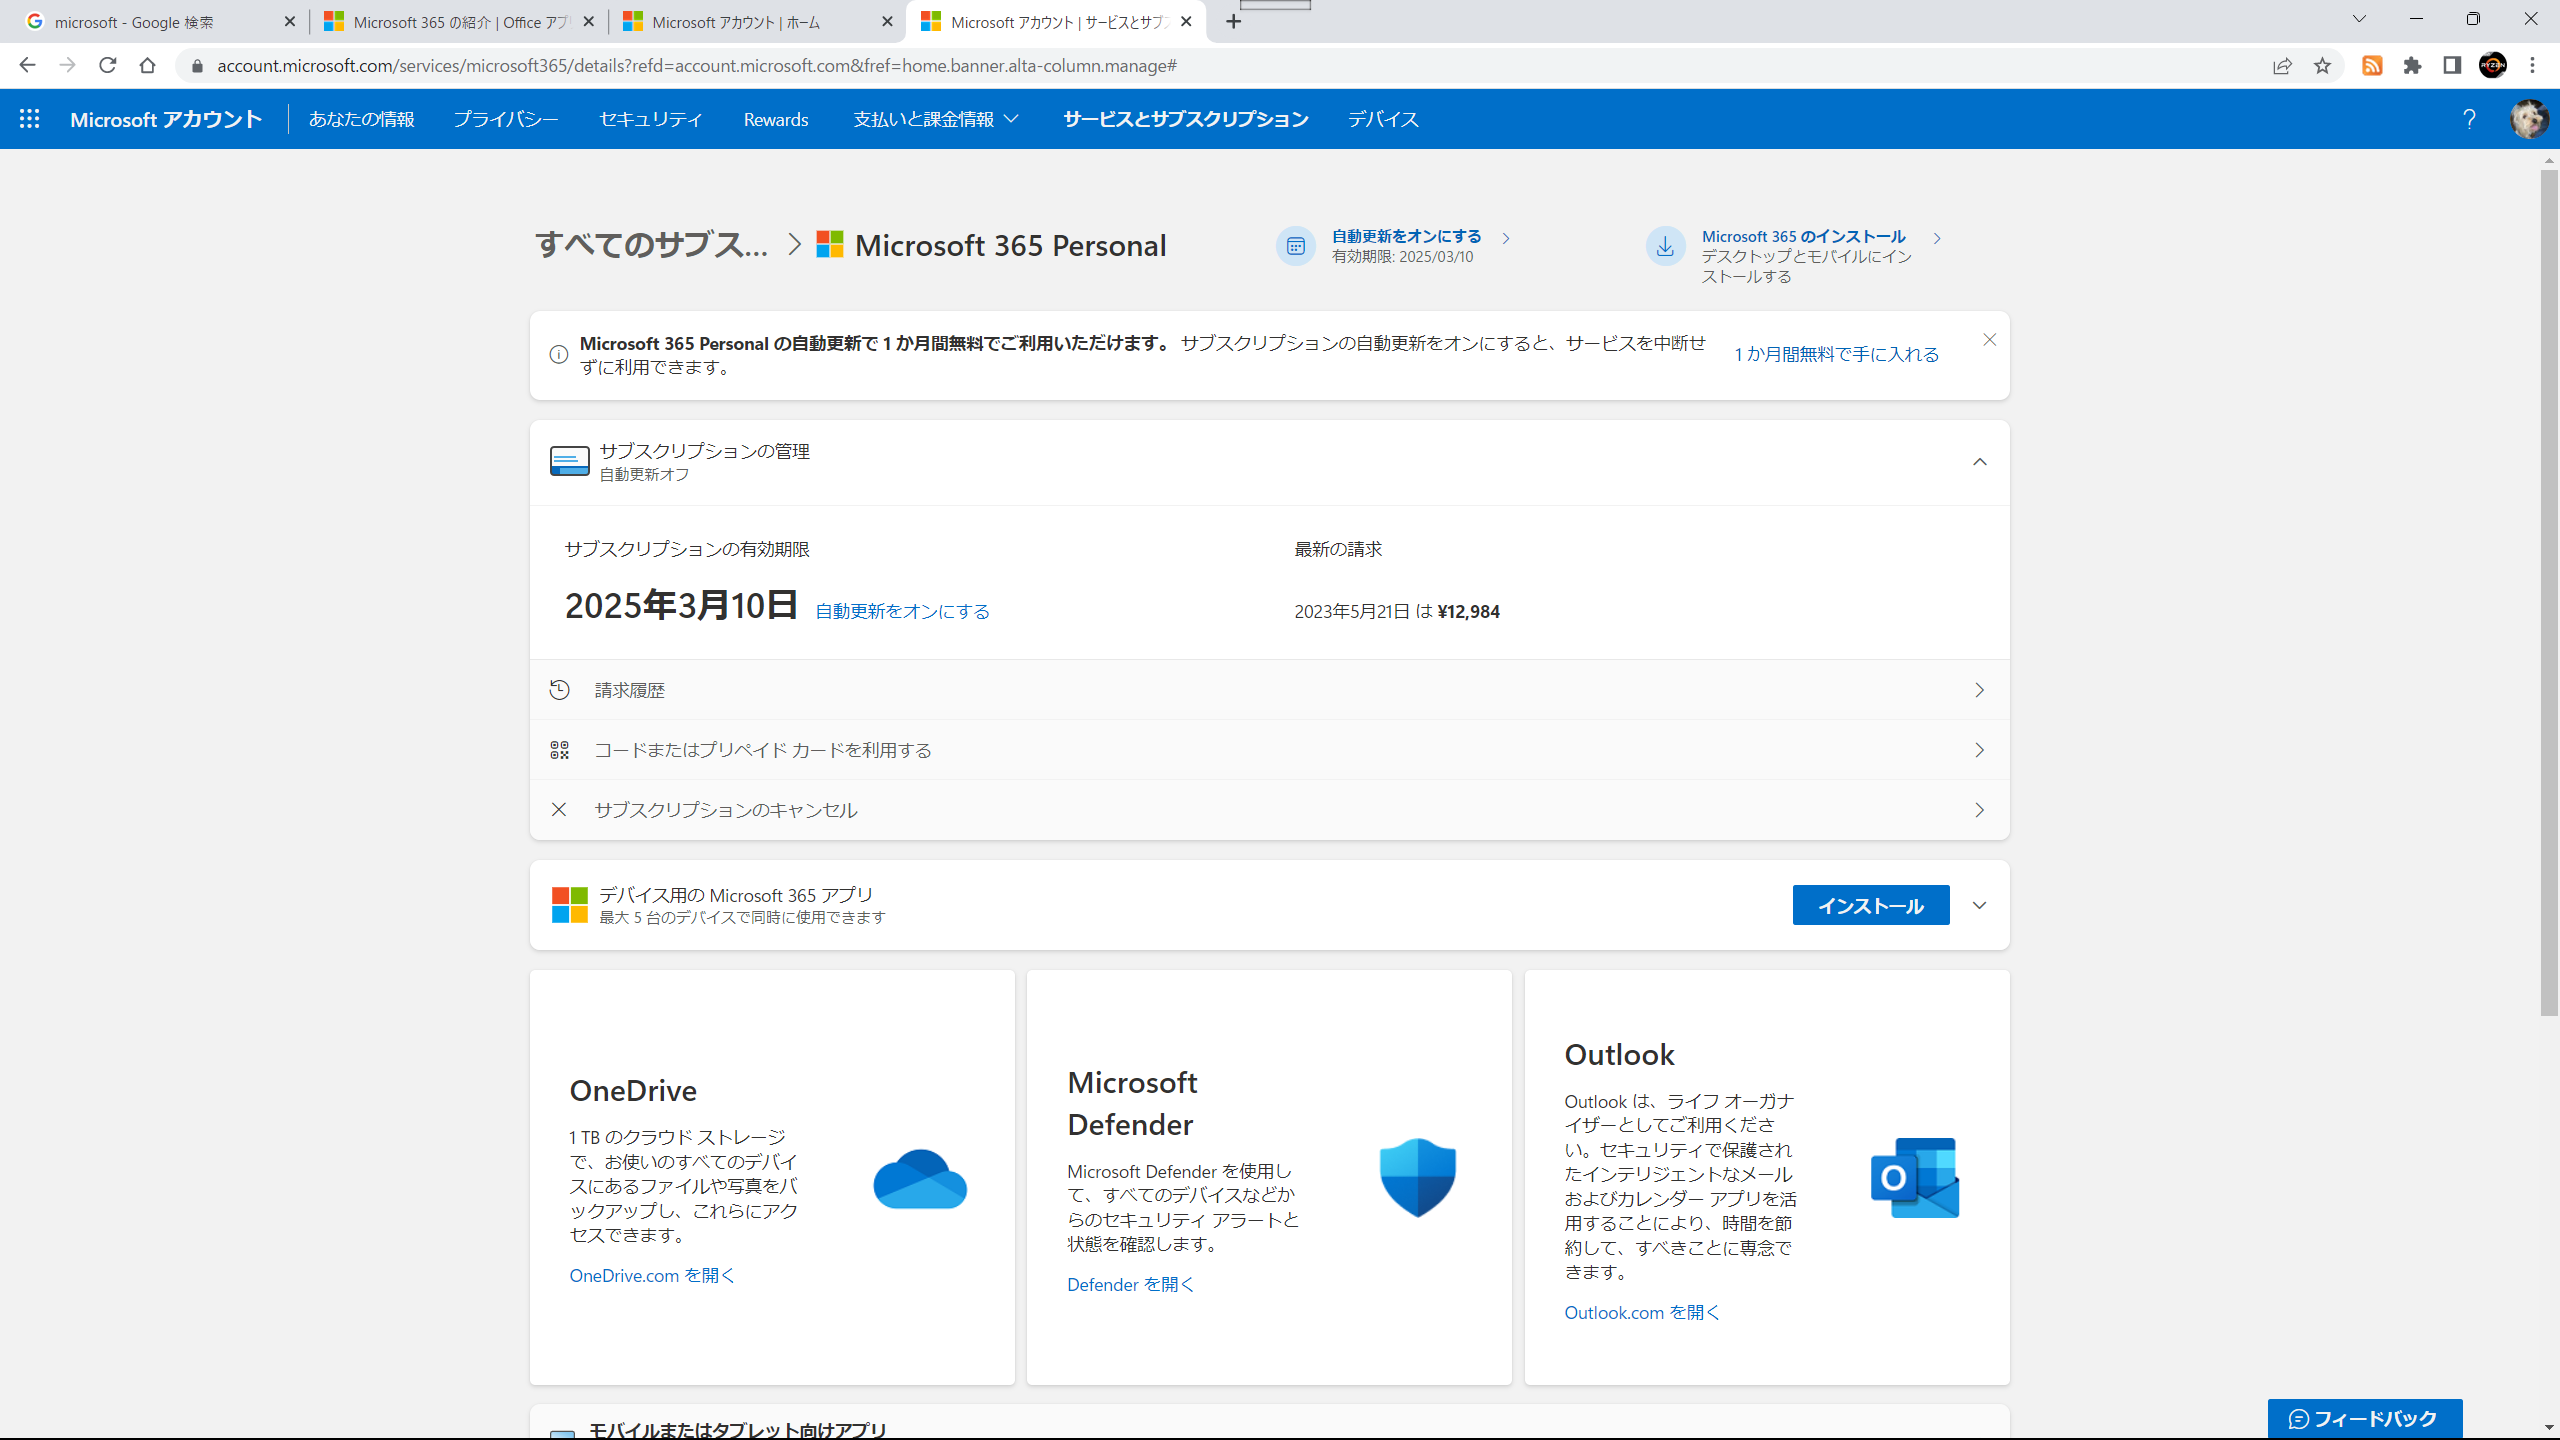Open the 支払いと課金情報 dropdown menu
The width and height of the screenshot is (2560, 1440).
pyautogui.click(x=936, y=119)
